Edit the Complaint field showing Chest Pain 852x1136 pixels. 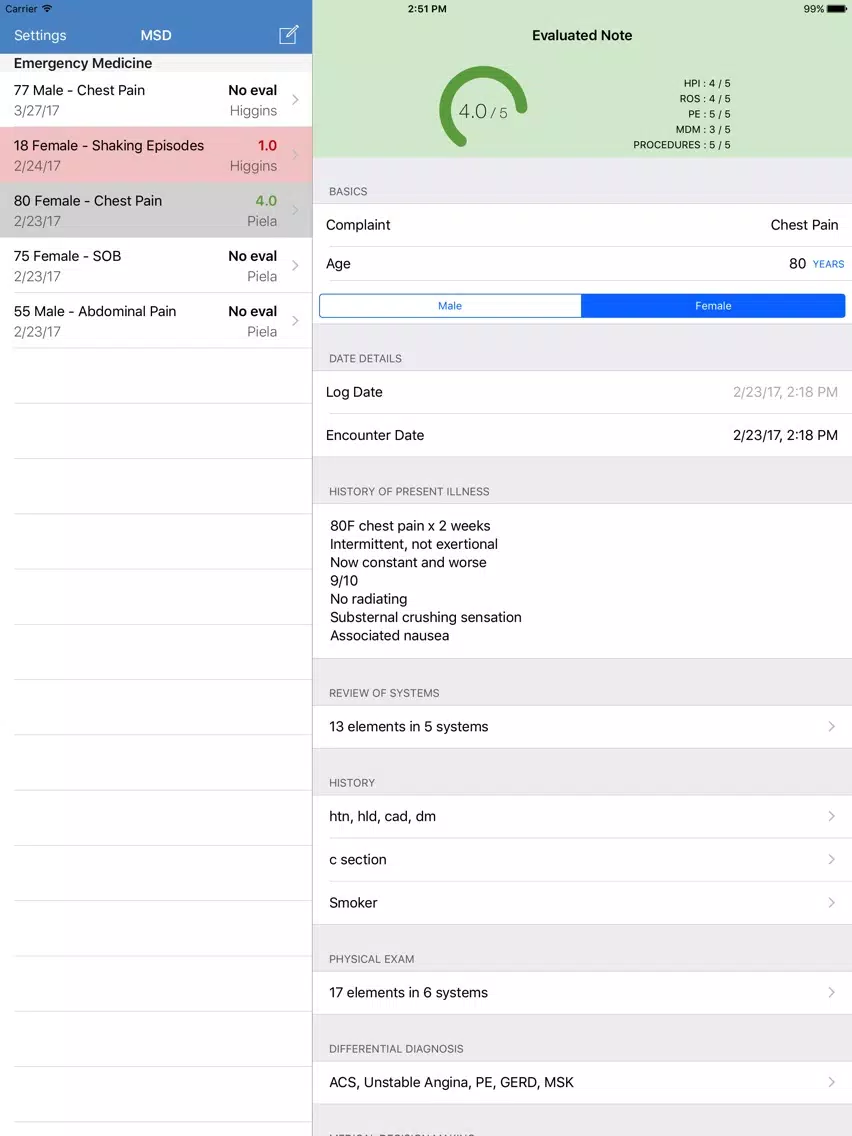pyautogui.click(x=582, y=225)
